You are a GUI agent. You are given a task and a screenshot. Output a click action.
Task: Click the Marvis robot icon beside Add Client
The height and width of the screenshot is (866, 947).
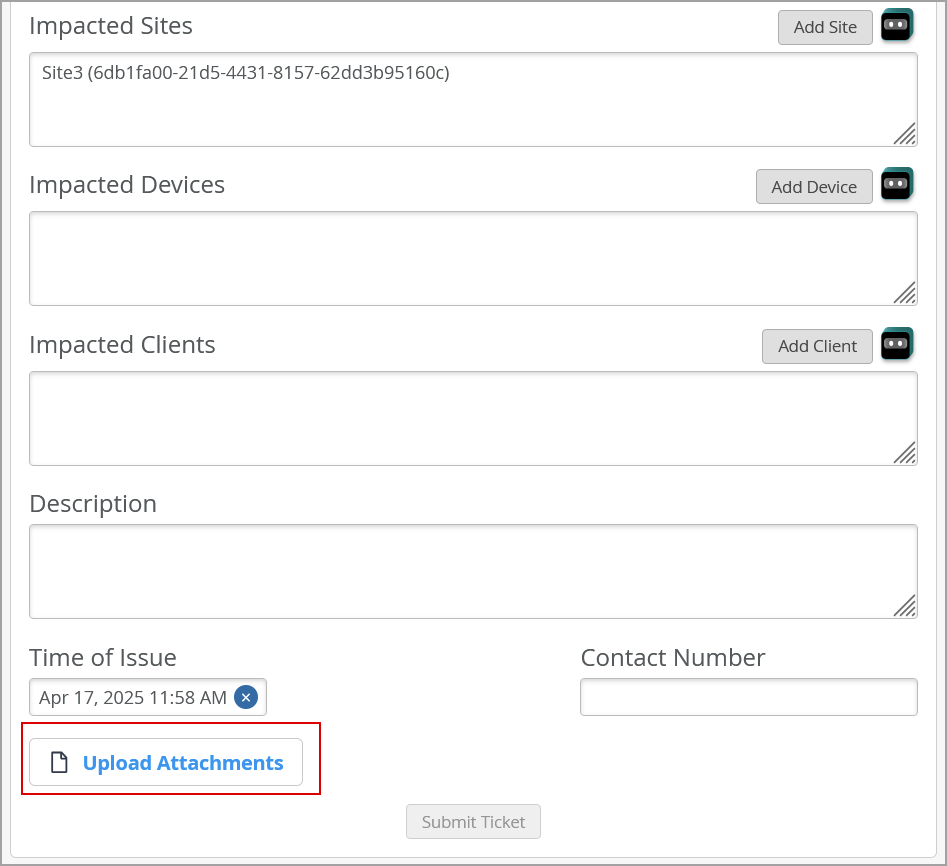point(896,345)
